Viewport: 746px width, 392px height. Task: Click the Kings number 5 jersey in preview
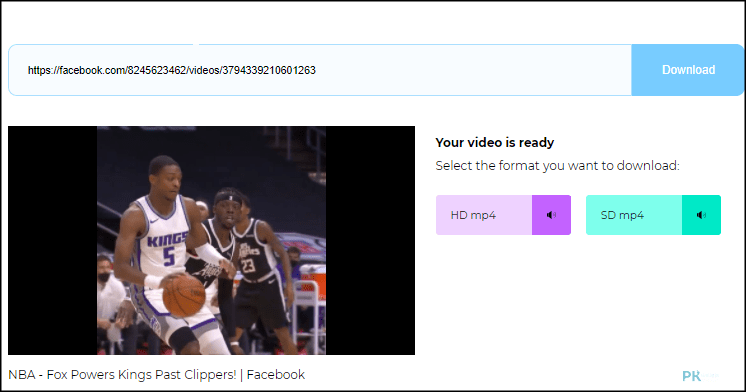(164, 238)
